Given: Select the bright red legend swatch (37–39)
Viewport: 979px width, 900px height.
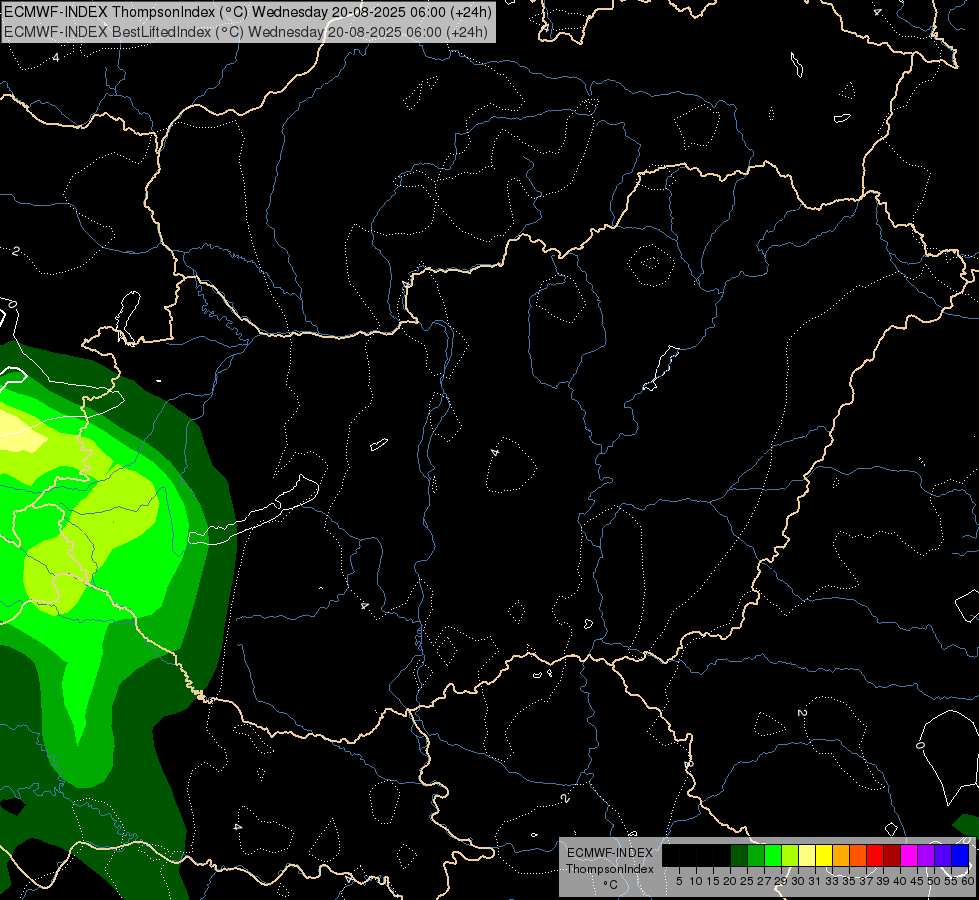Looking at the screenshot, I should click(x=875, y=855).
